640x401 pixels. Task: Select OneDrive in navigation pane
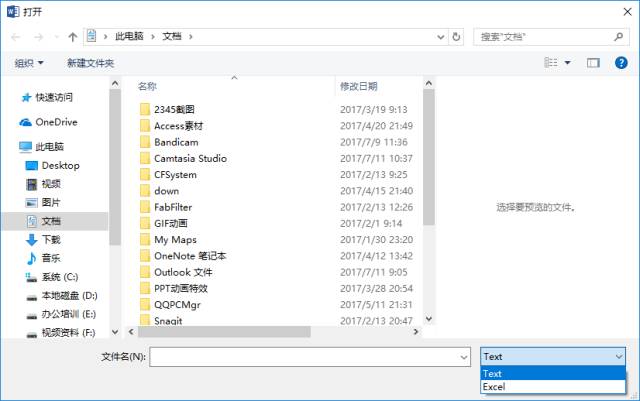click(x=56, y=122)
